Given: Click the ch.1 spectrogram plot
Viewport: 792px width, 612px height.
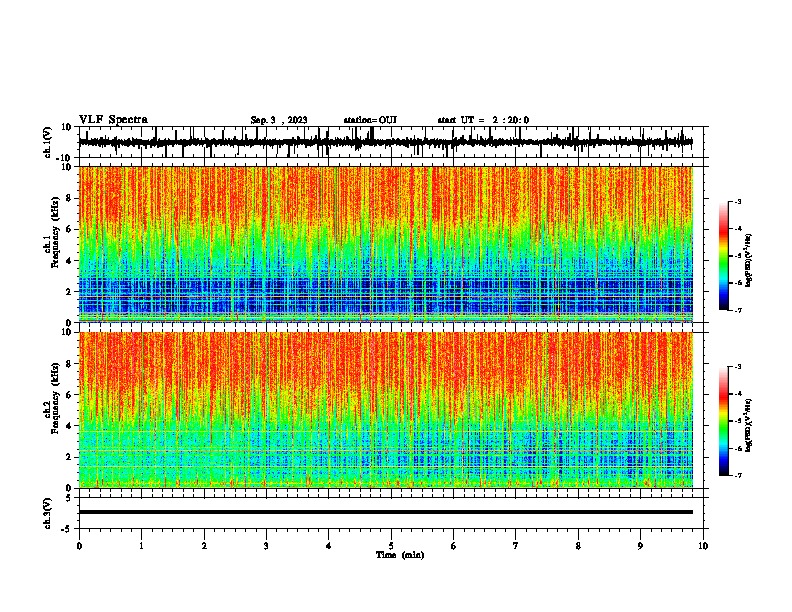Looking at the screenshot, I should (x=385, y=244).
